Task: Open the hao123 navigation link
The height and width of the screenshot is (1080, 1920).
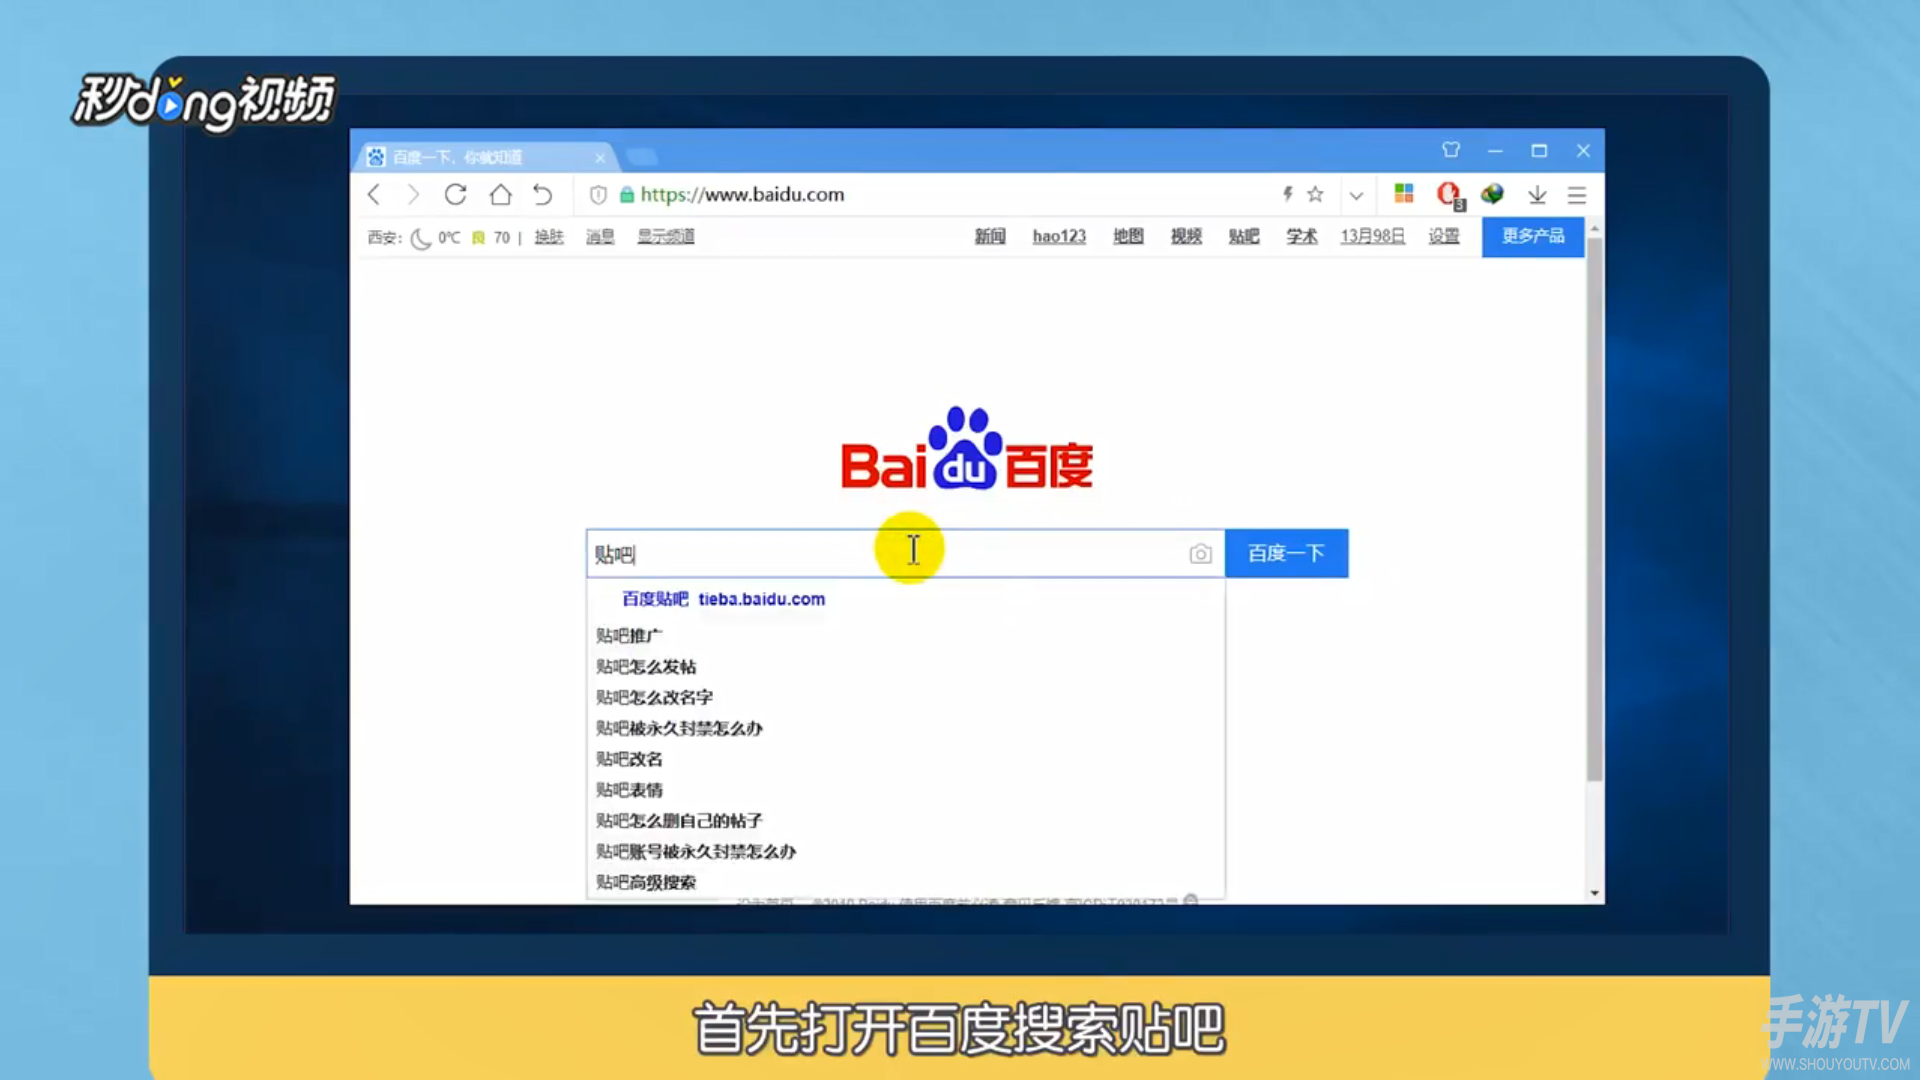Action: click(x=1059, y=236)
